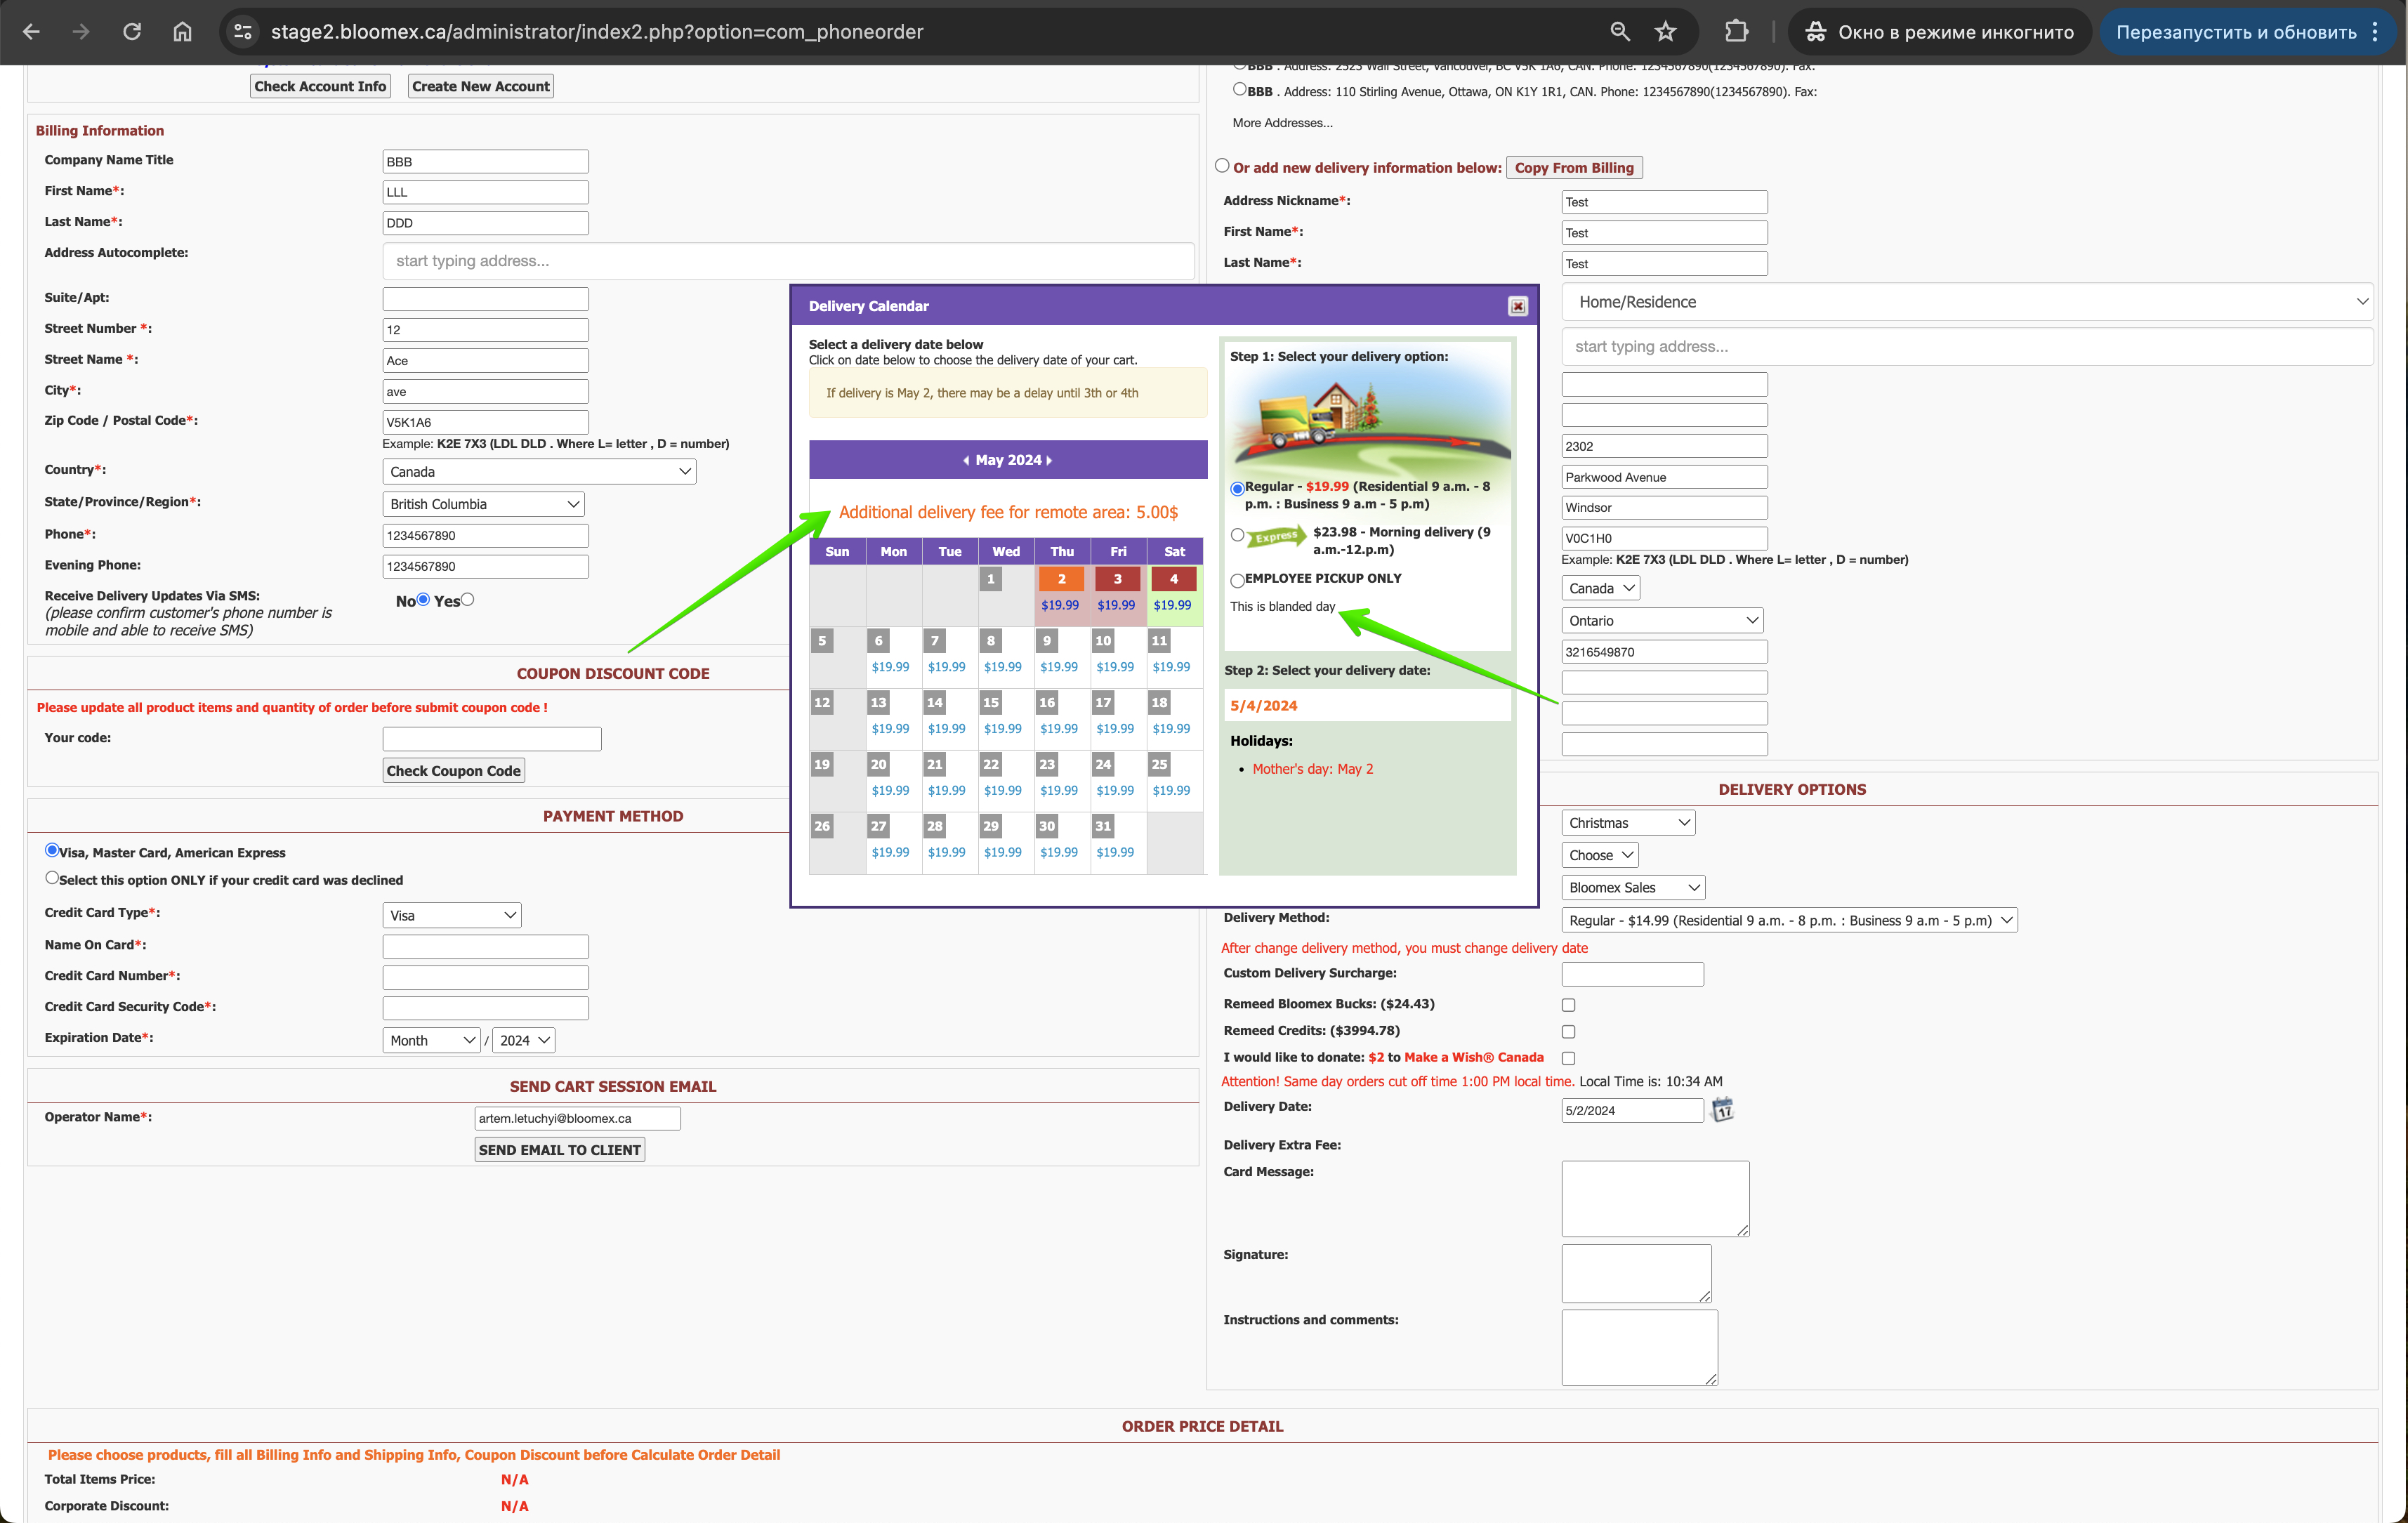Screen dimensions: 2408x1523
Task: Set SMS delivery updates to No
Action: point(423,599)
